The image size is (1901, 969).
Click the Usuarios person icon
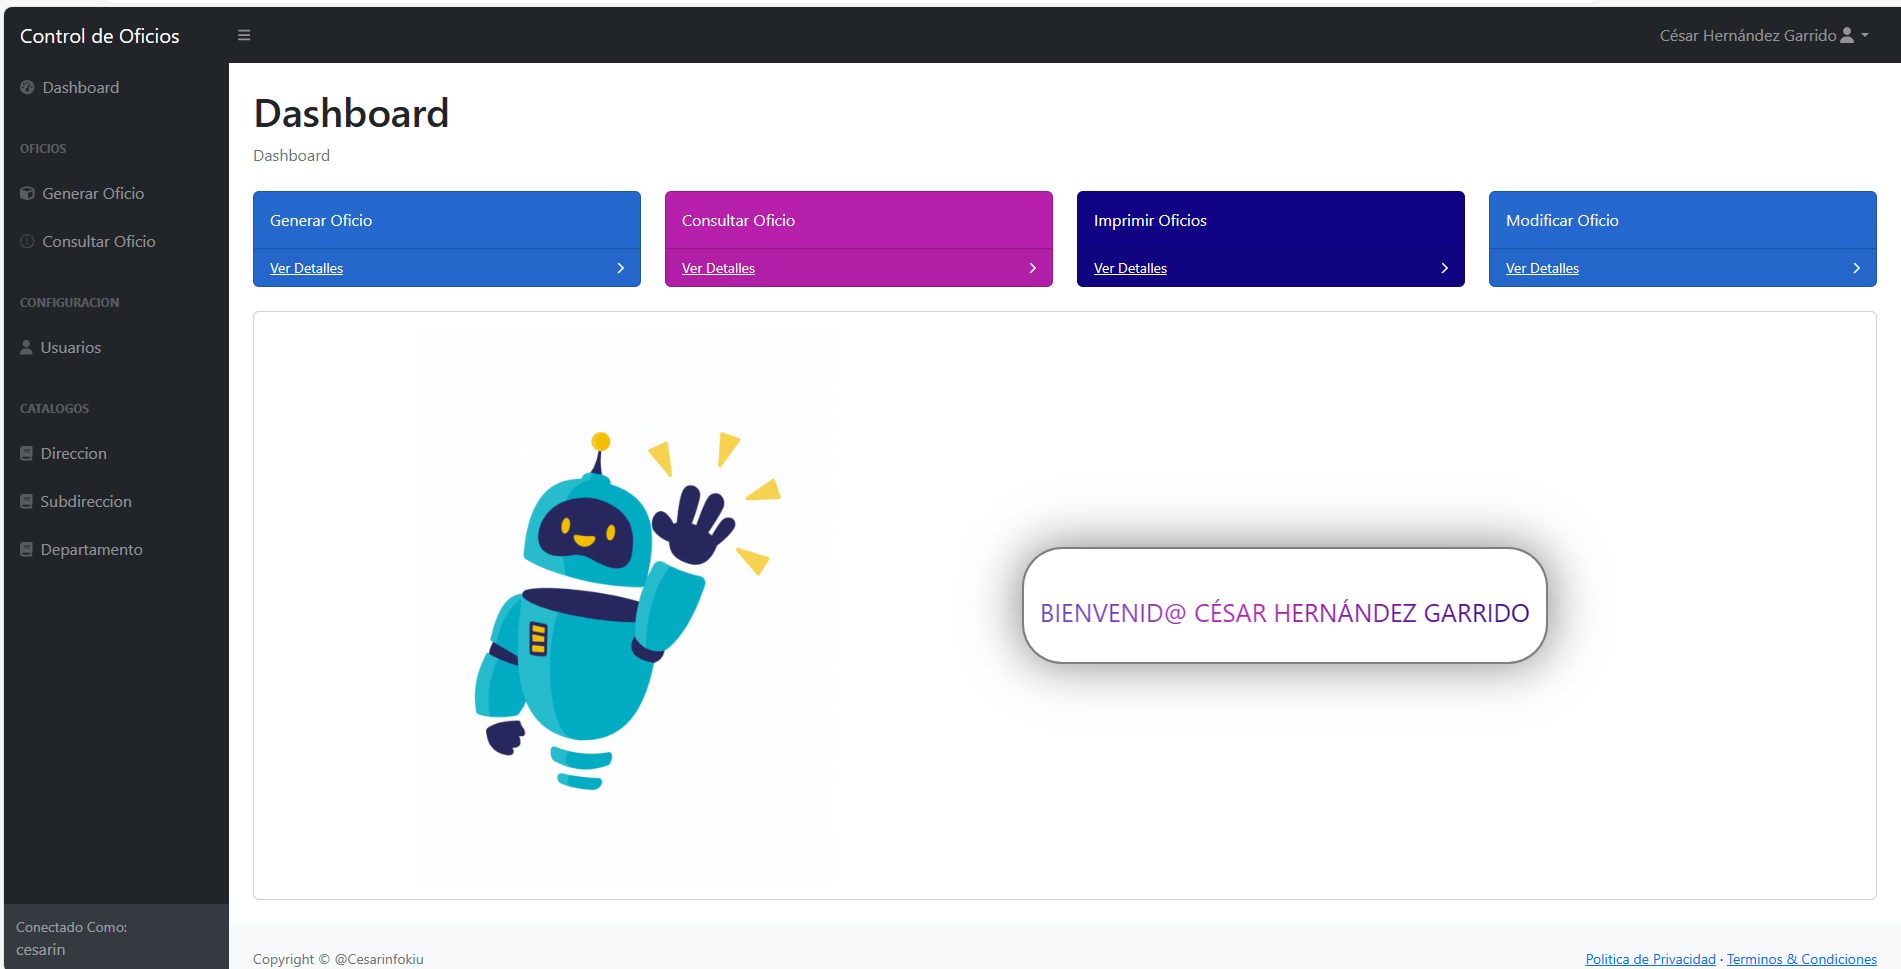click(27, 348)
